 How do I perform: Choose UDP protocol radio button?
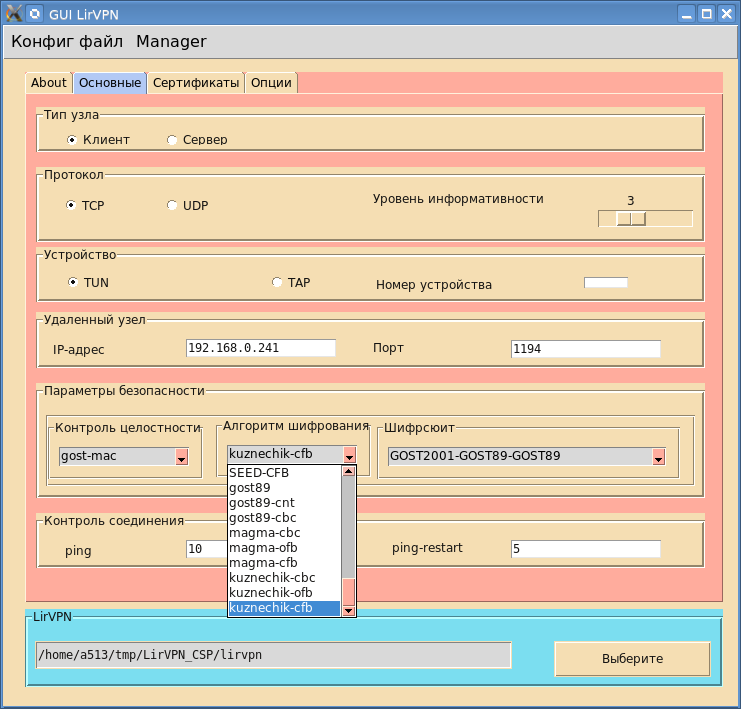pyautogui.click(x=172, y=205)
